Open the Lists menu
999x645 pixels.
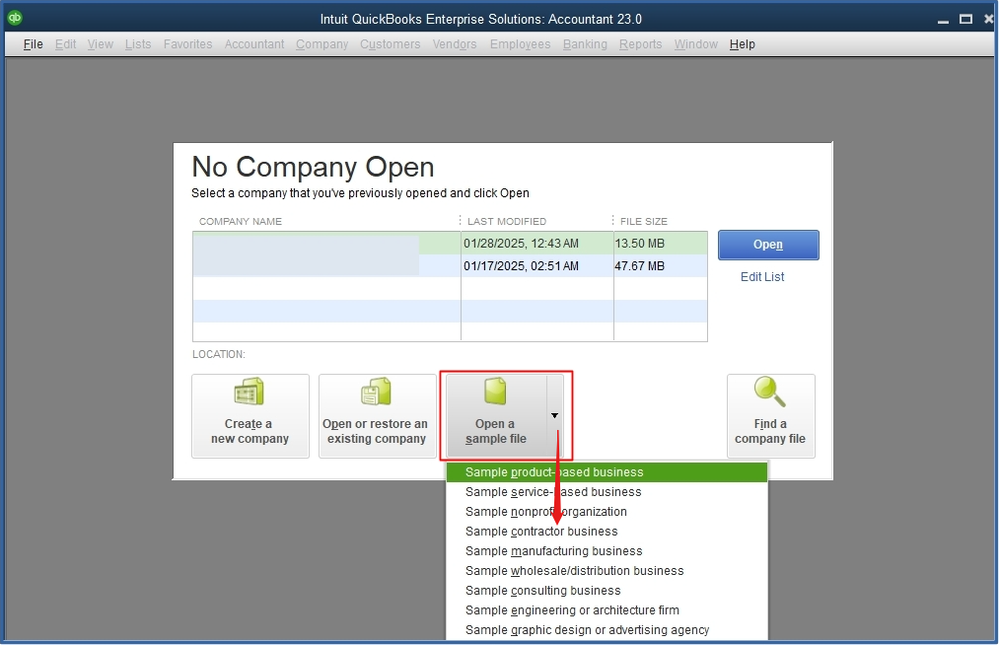coord(138,44)
